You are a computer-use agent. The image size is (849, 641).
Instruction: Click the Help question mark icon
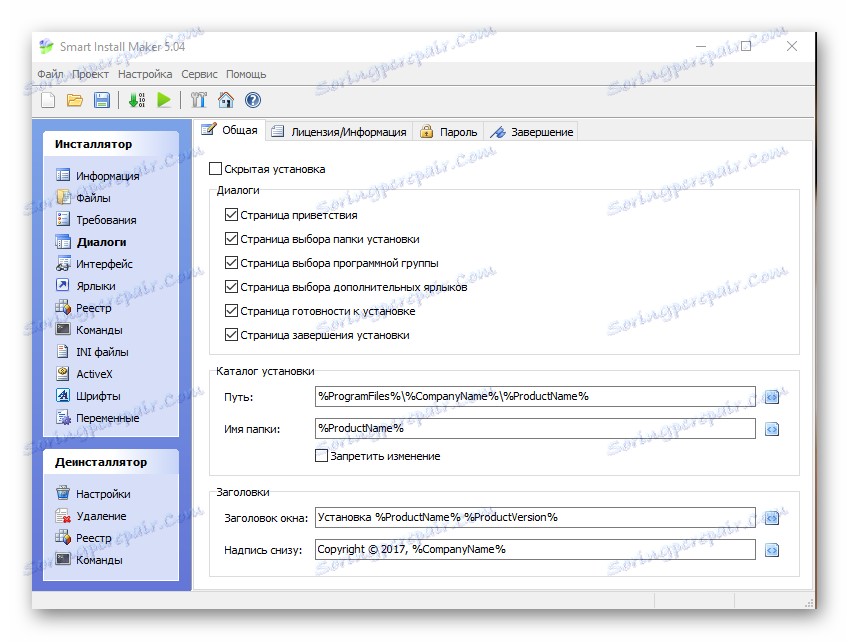pyautogui.click(x=253, y=100)
